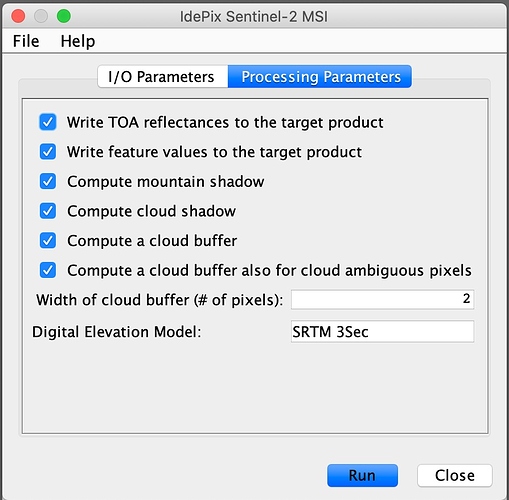The width and height of the screenshot is (509, 500).
Task: Click the IdePix Sentinel-2 MSI title bar
Action: tap(254, 16)
